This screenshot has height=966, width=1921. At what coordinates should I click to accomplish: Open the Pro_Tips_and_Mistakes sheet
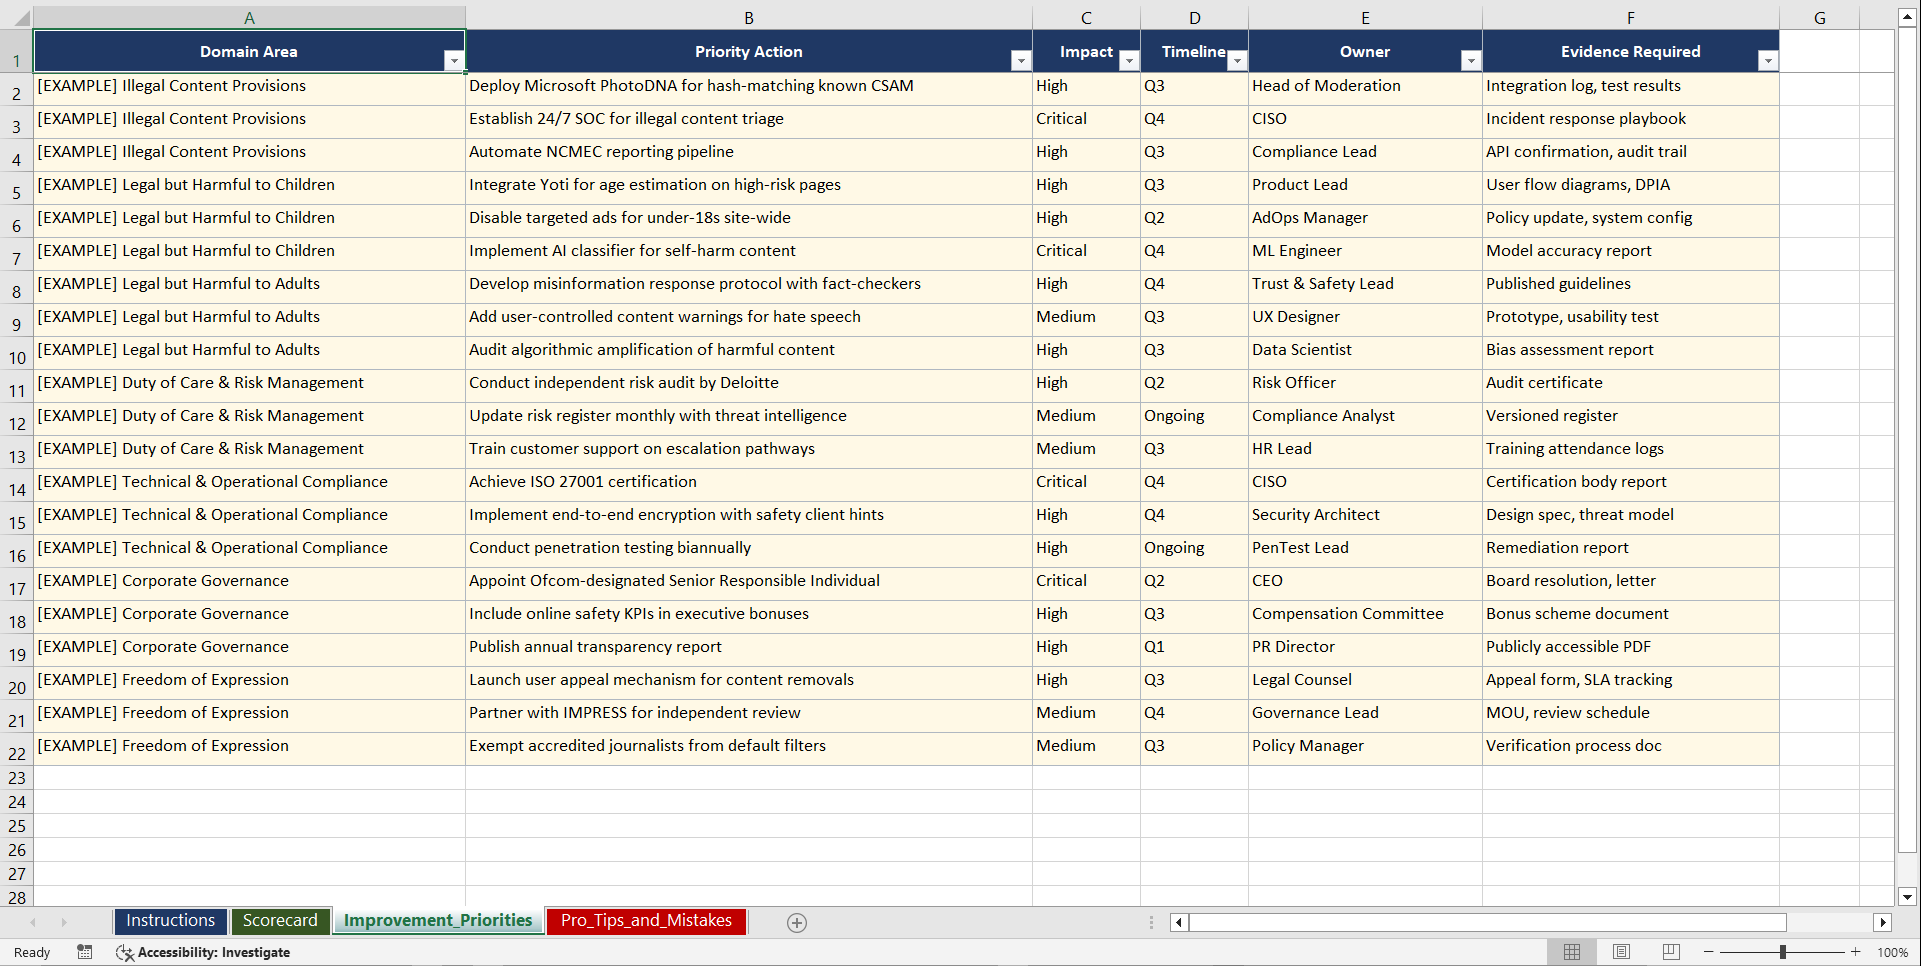pyautogui.click(x=645, y=921)
